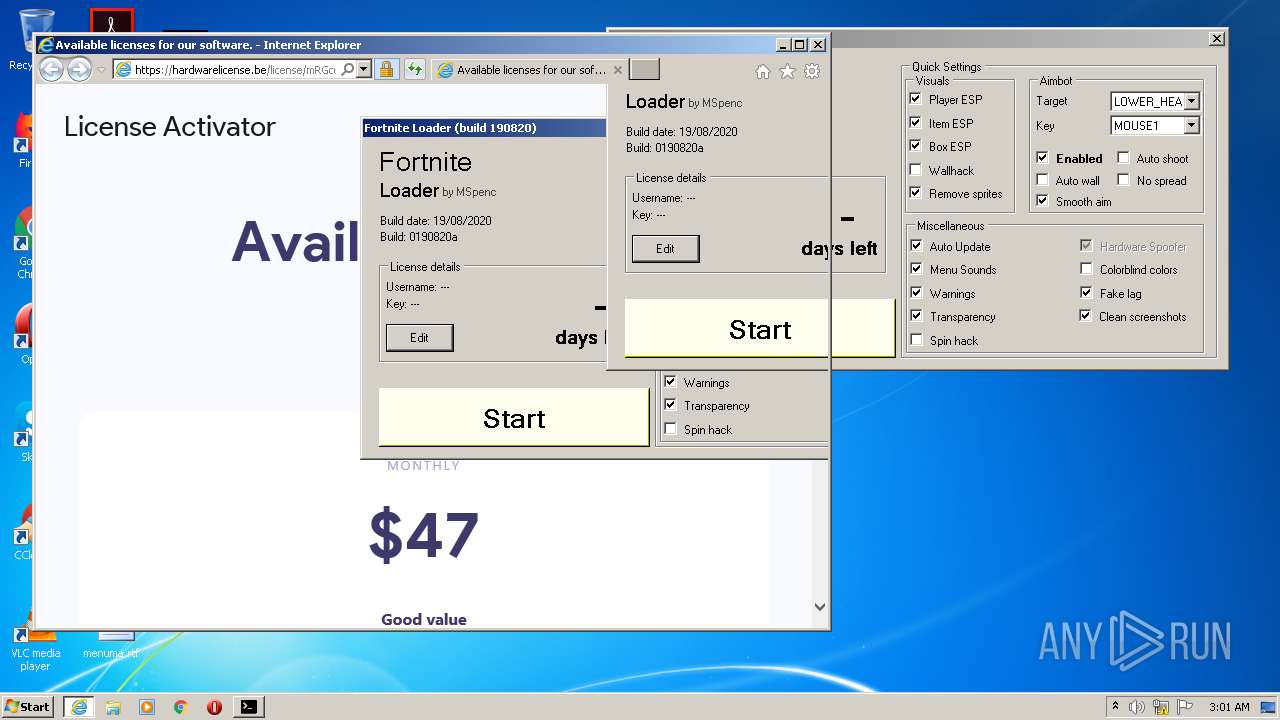Click the search magnifier in IE address bar
The height and width of the screenshot is (720, 1280).
point(347,70)
